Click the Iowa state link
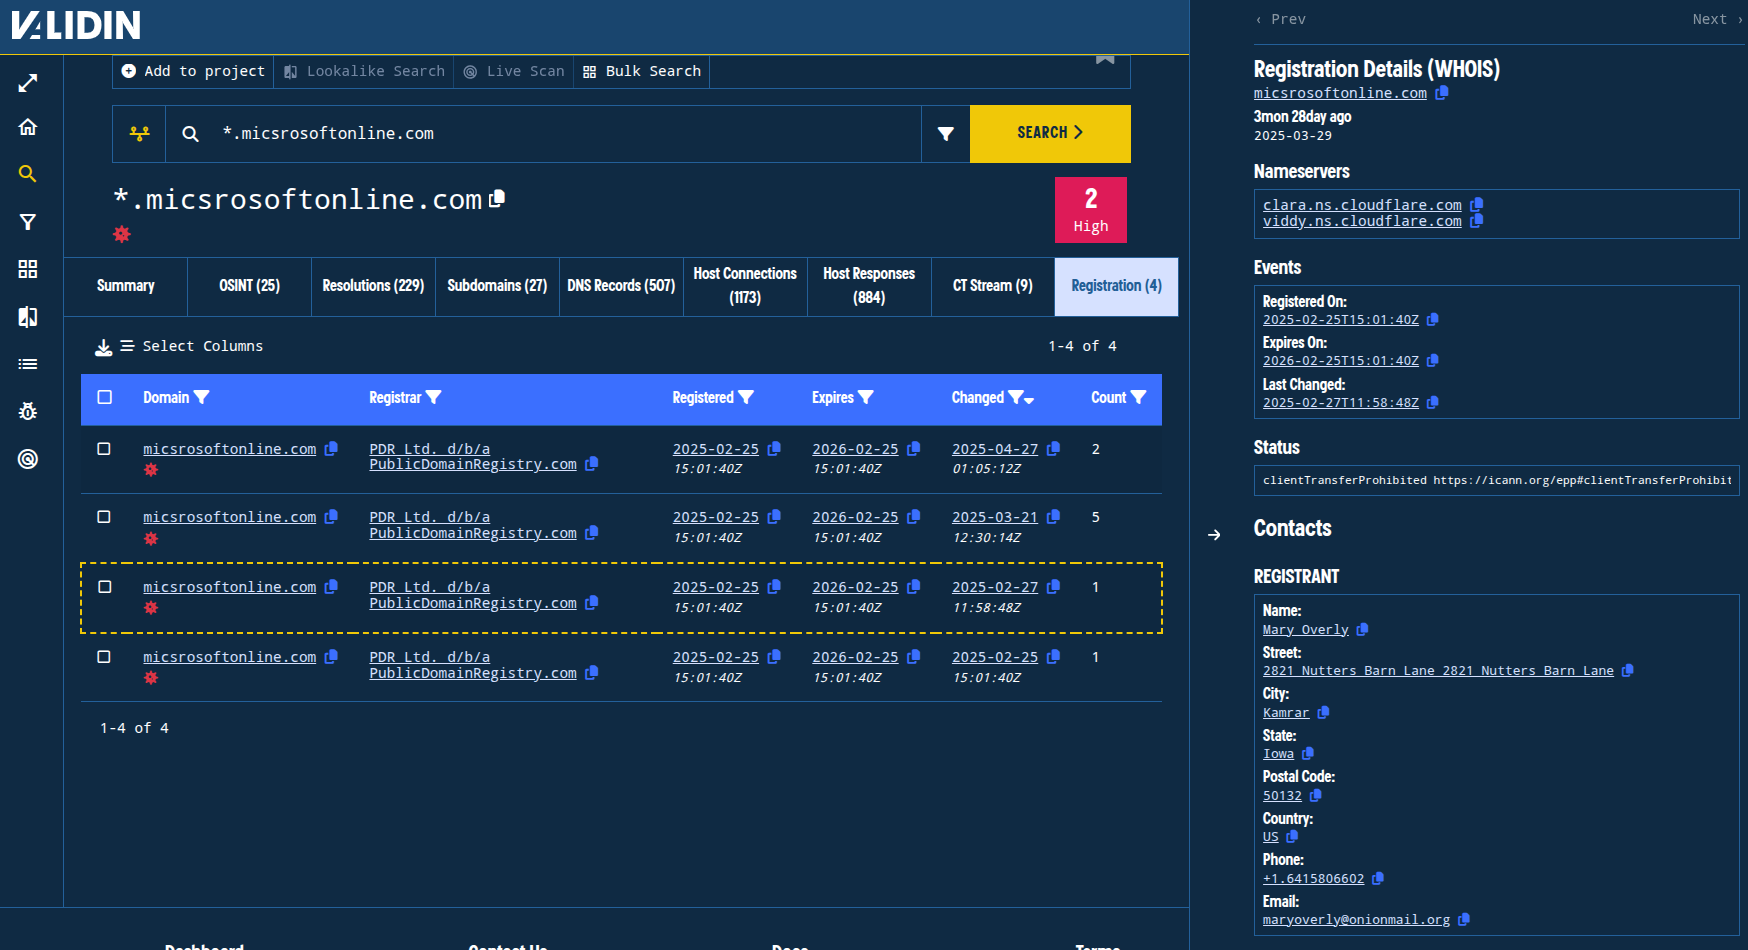This screenshot has width=1748, height=950. click(1278, 754)
